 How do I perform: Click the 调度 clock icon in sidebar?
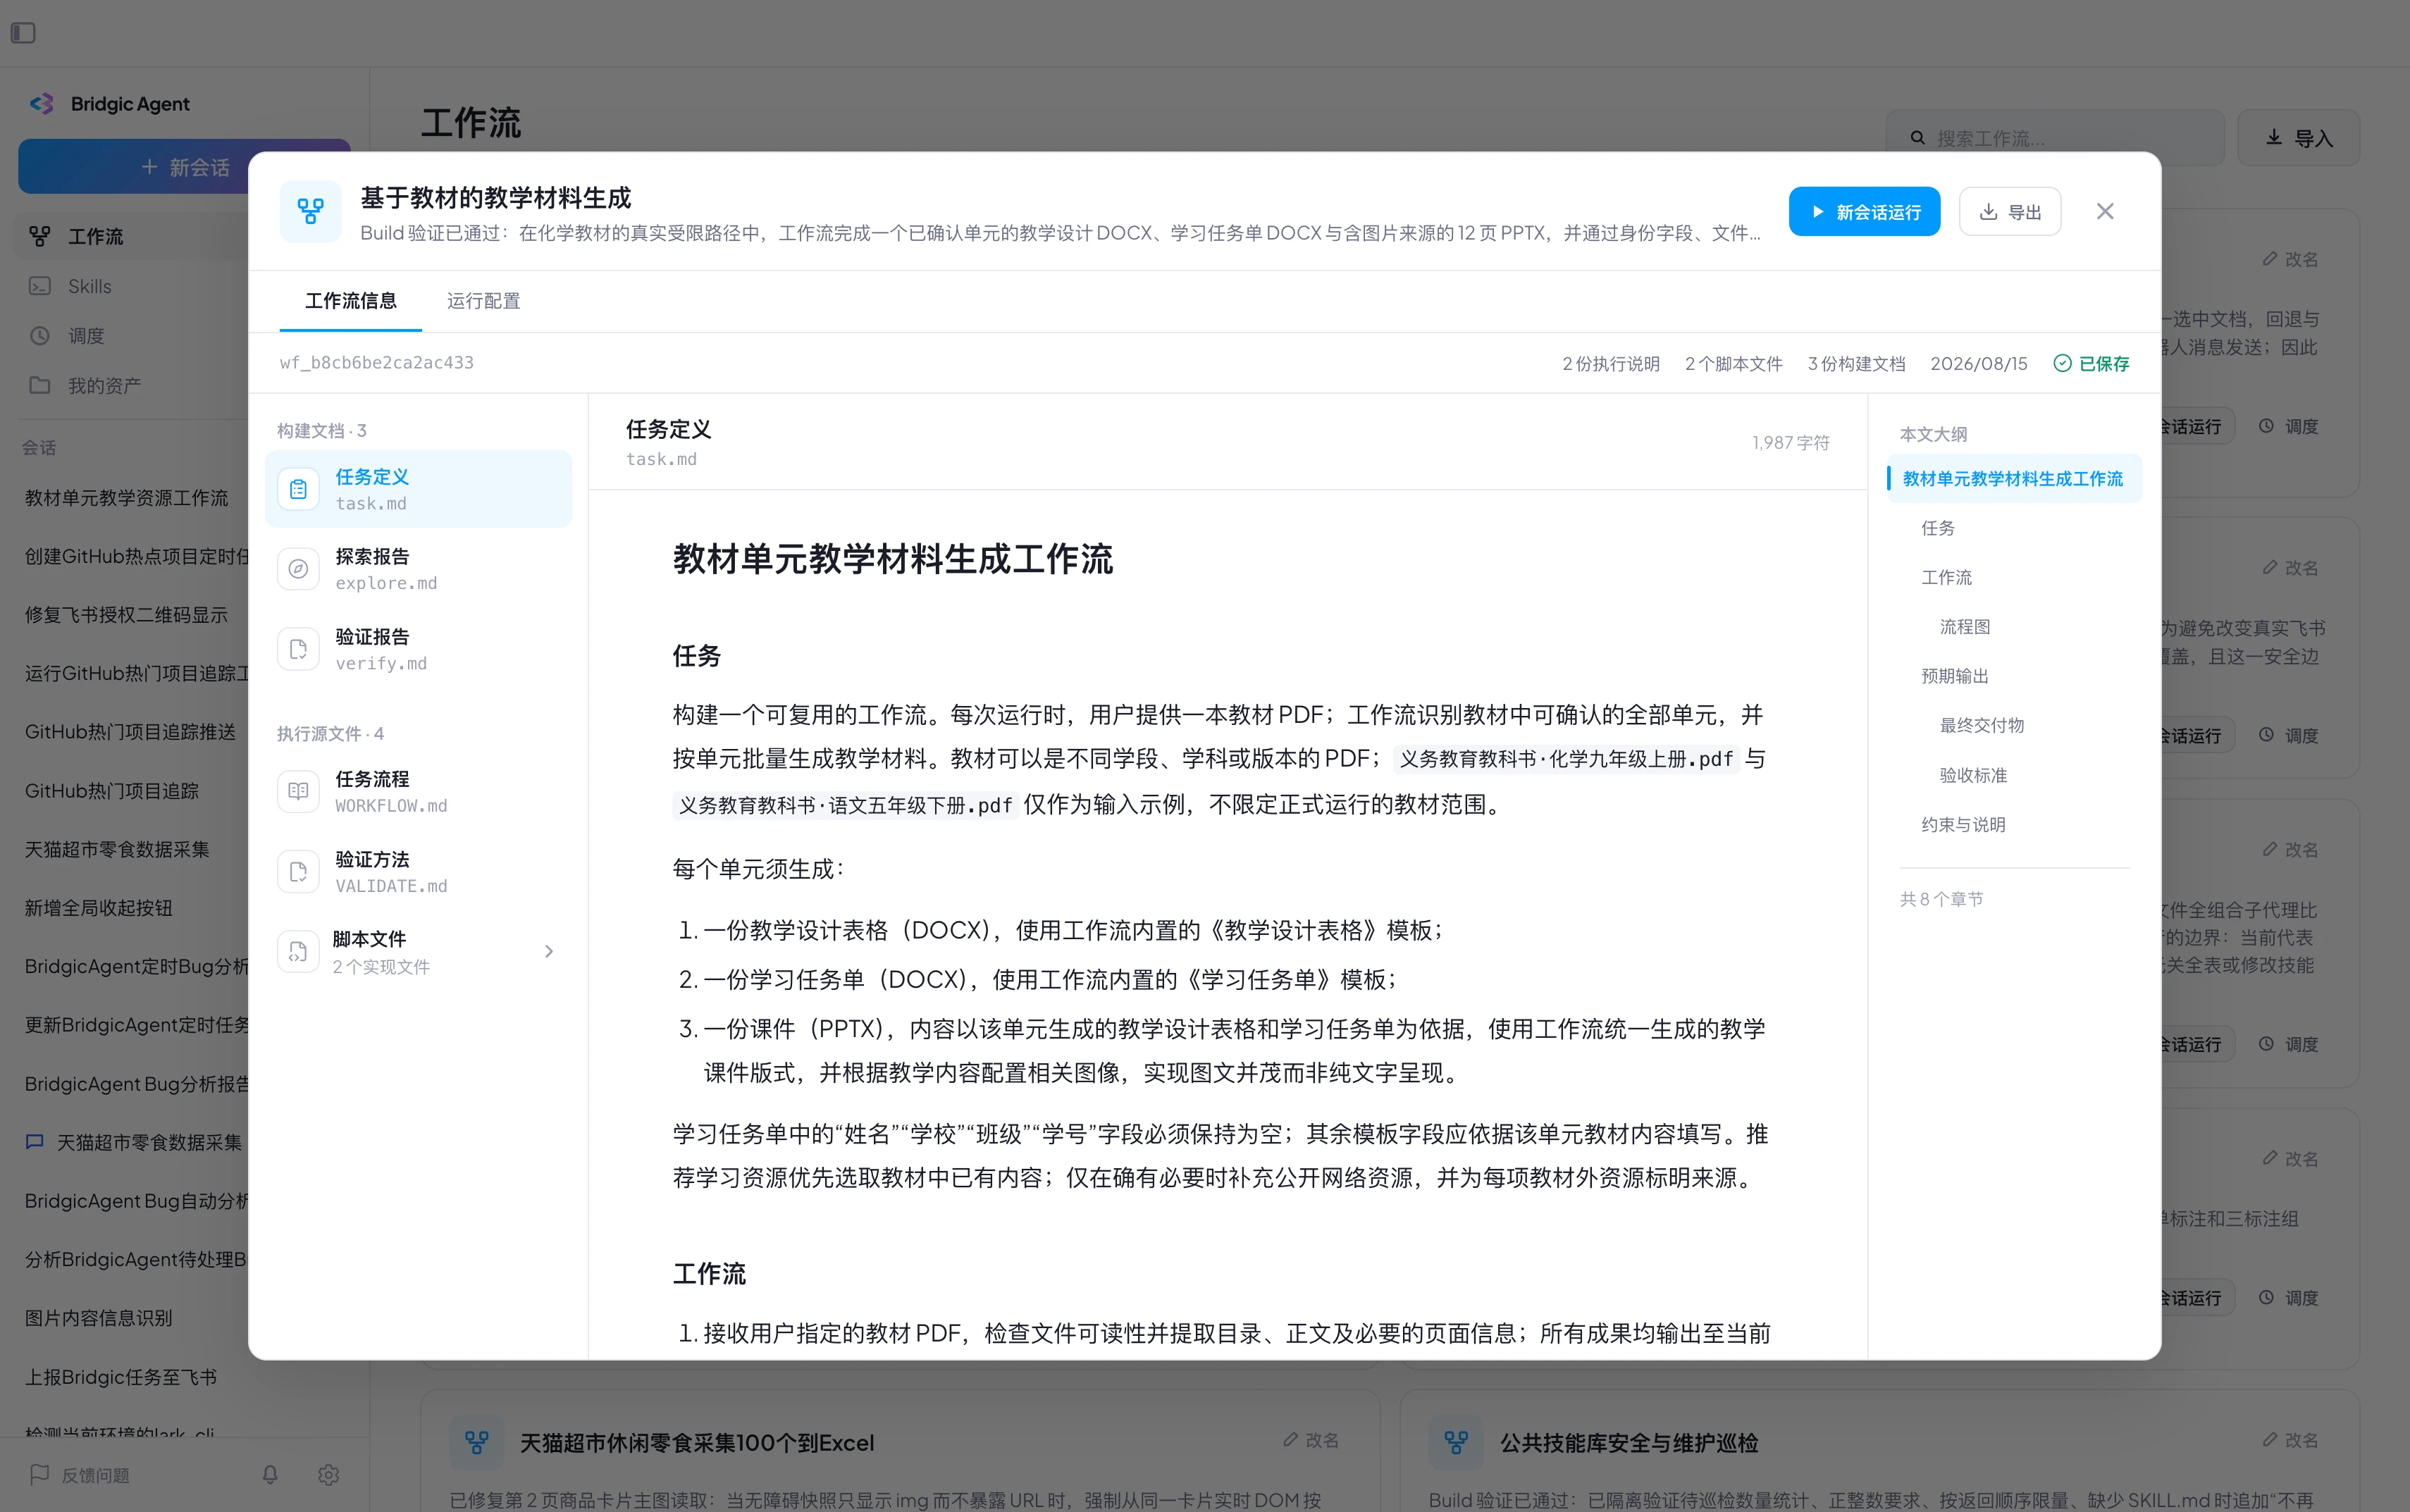coord(40,335)
